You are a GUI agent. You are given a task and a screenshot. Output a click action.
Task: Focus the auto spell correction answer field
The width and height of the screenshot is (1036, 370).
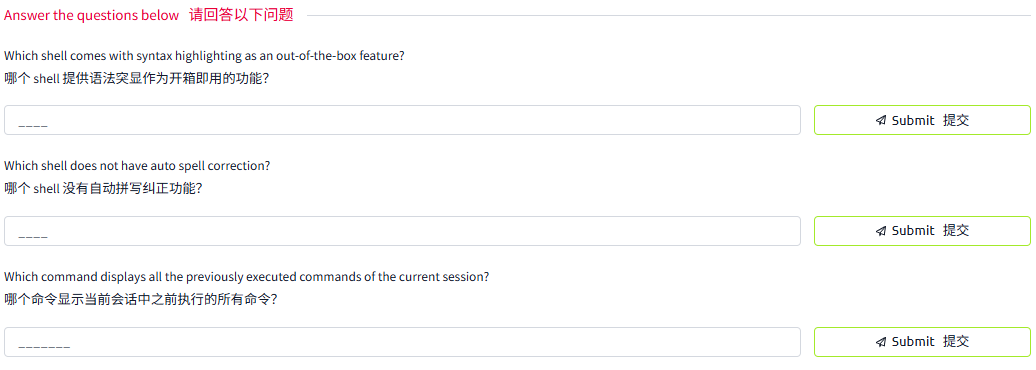point(402,231)
